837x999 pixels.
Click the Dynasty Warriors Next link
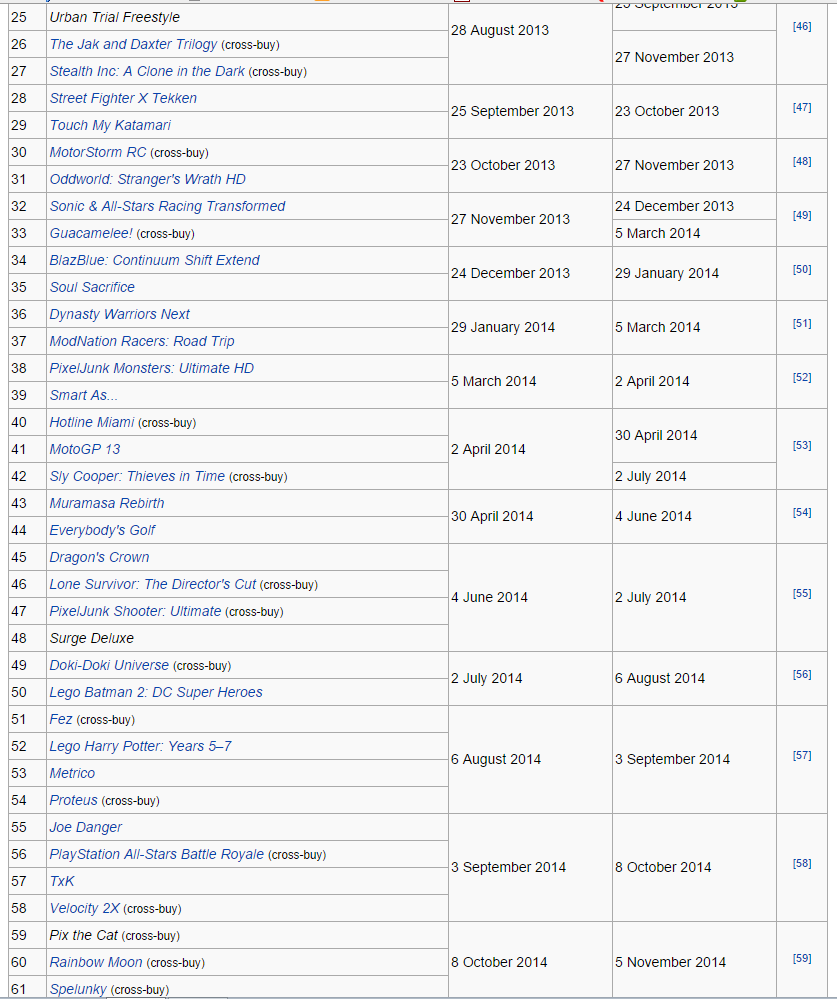coord(120,314)
